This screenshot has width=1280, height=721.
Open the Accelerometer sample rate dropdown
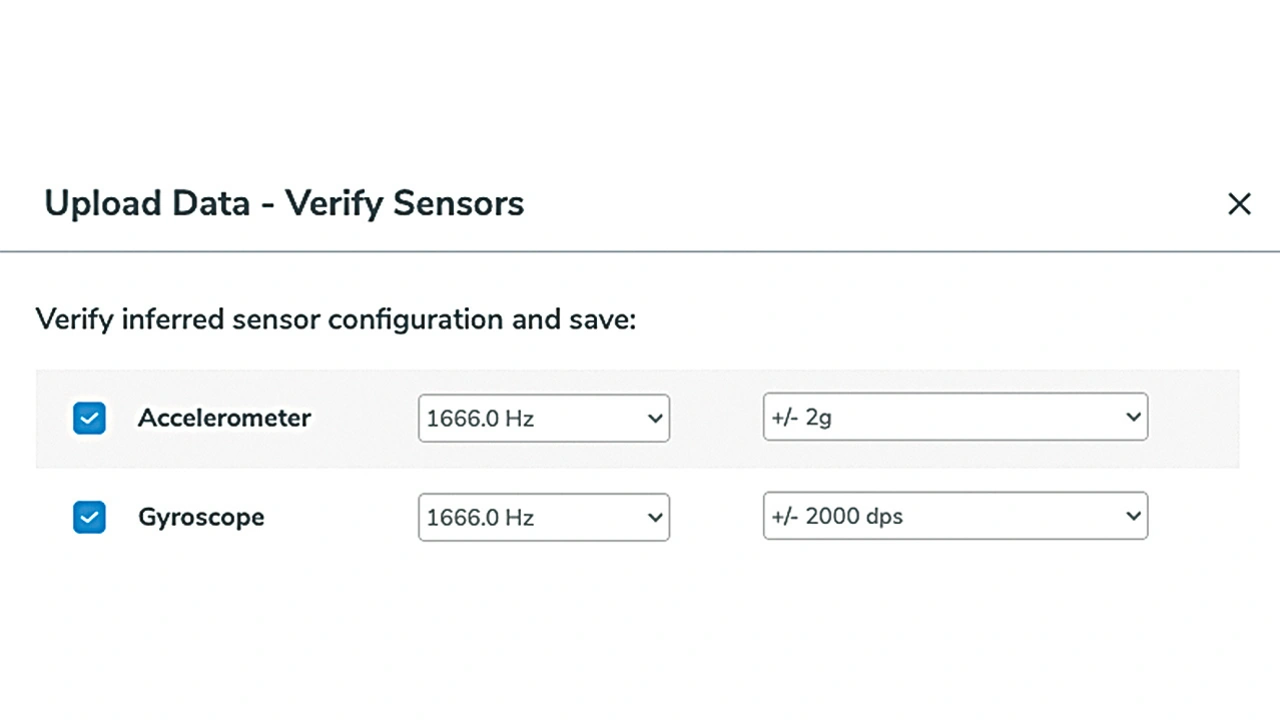543,418
